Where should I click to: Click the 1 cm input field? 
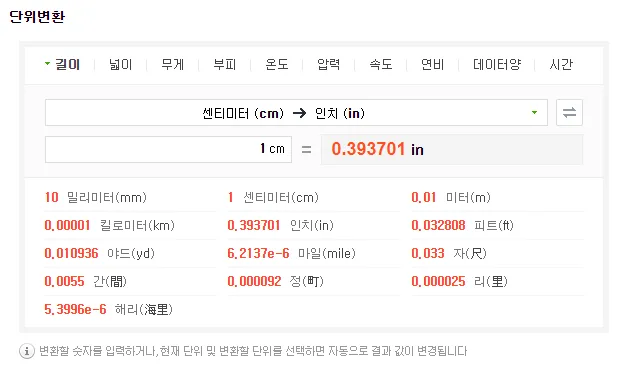tap(168, 149)
